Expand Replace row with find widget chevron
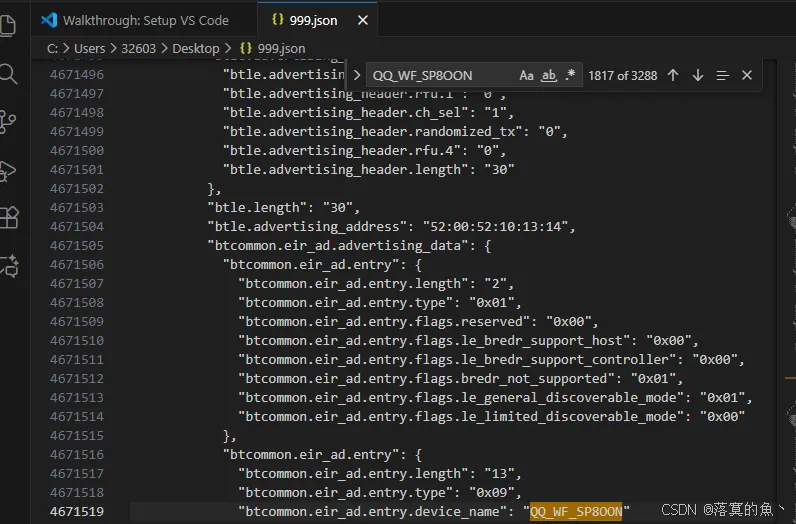This screenshot has width=796, height=524. coord(356,75)
